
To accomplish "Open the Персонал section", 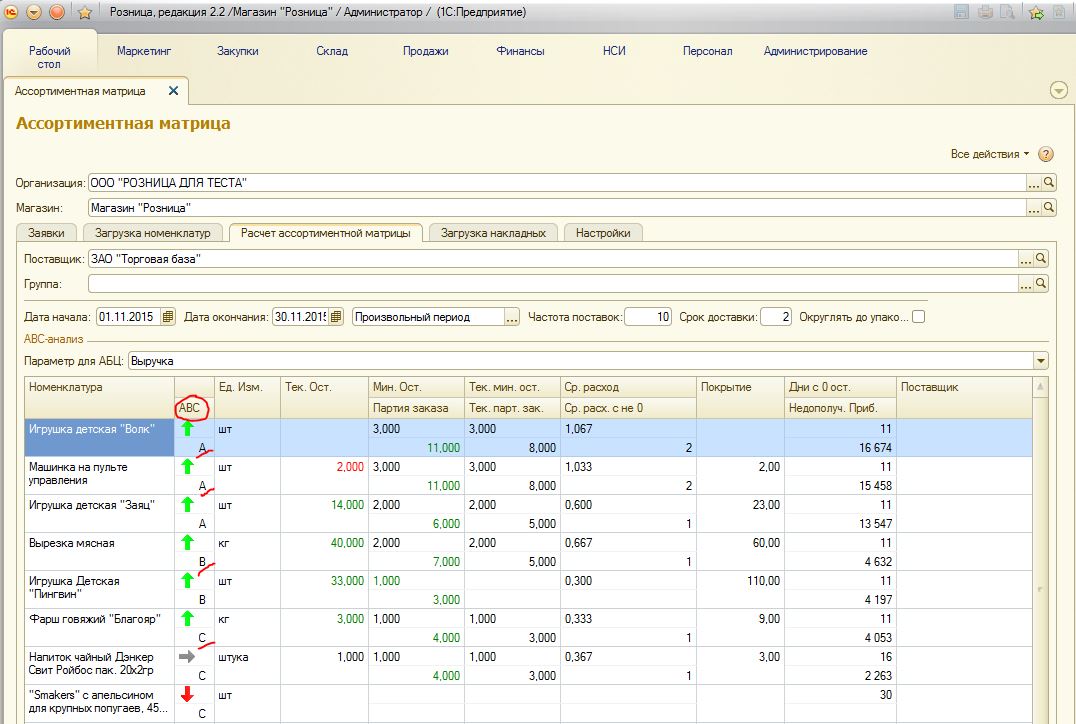I will 707,51.
